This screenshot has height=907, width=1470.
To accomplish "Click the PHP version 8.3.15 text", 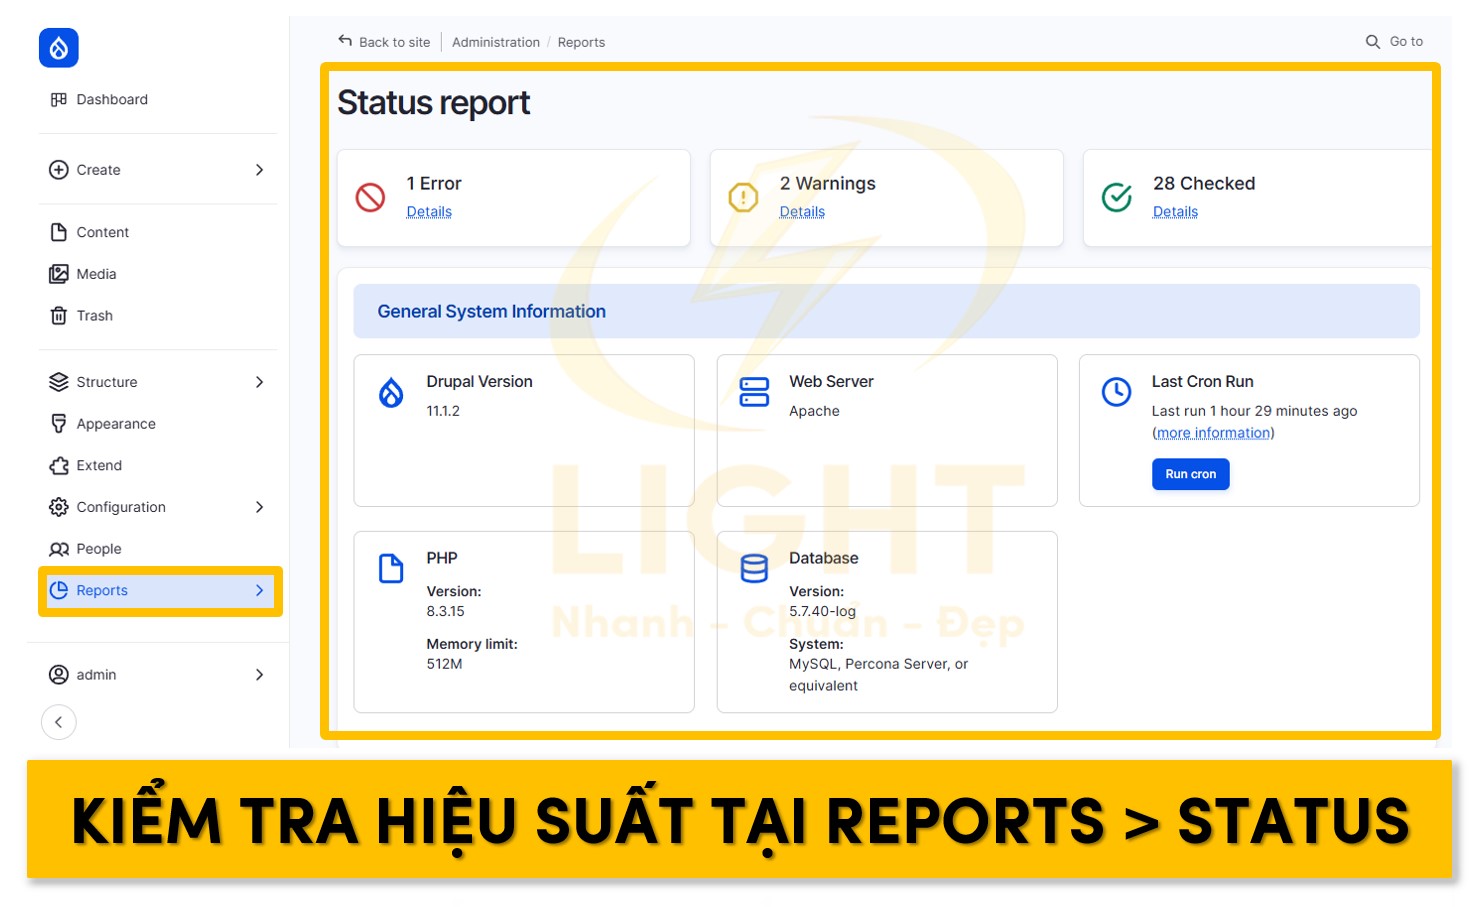I will pyautogui.click(x=445, y=611).
